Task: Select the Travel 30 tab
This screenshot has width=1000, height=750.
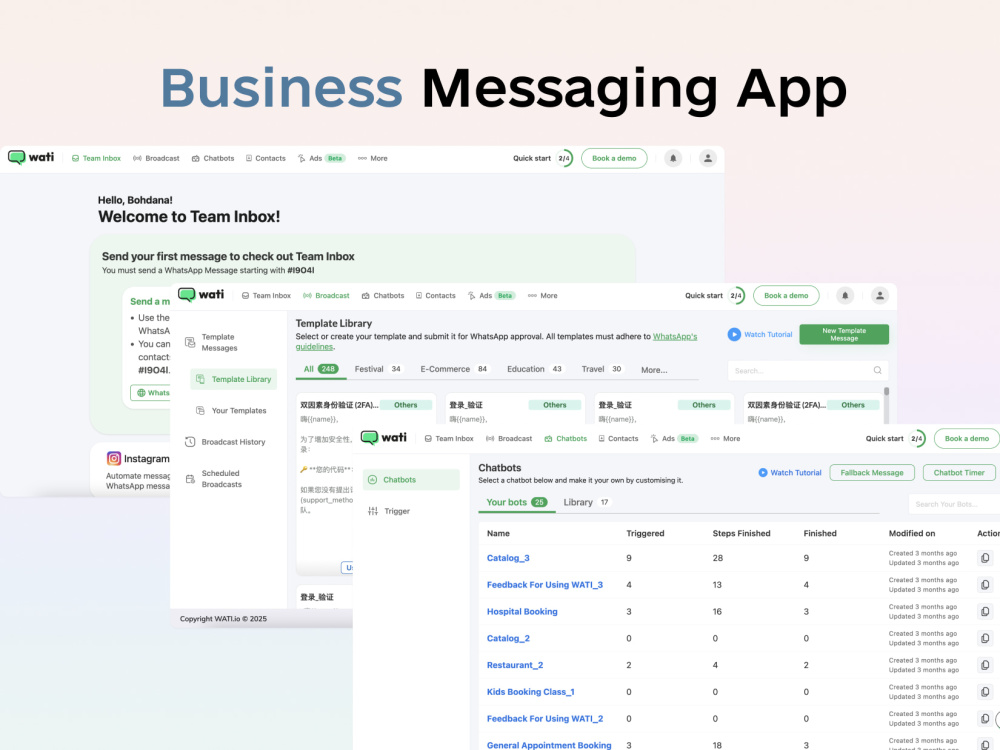Action: (x=603, y=369)
